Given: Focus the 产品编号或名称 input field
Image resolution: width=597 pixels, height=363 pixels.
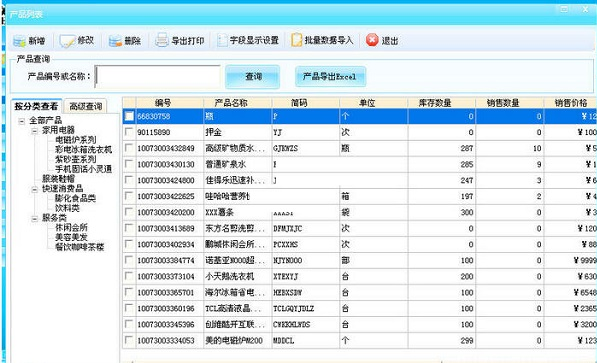Looking at the screenshot, I should tap(158, 77).
